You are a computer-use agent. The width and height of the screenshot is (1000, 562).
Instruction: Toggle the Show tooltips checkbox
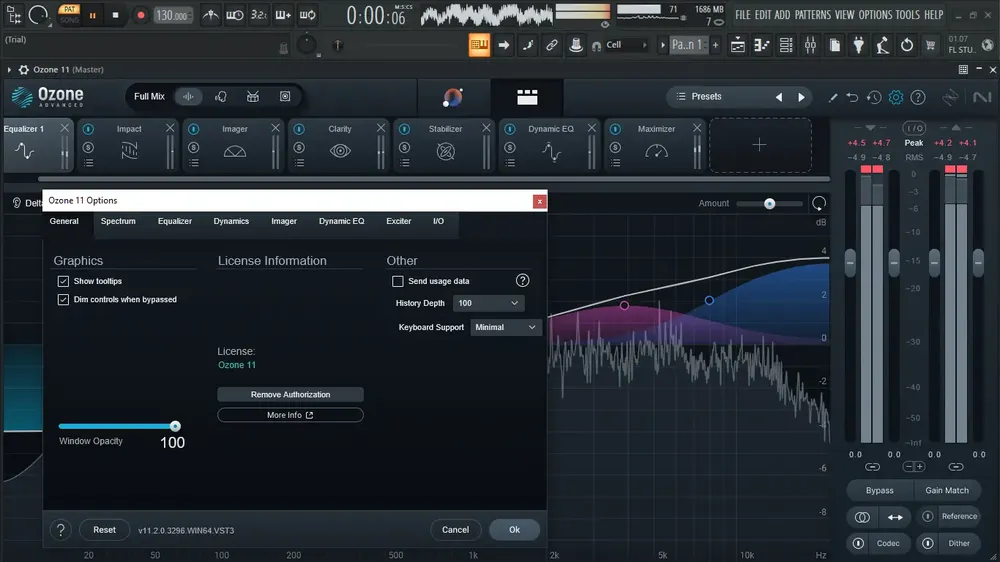[x=63, y=281]
